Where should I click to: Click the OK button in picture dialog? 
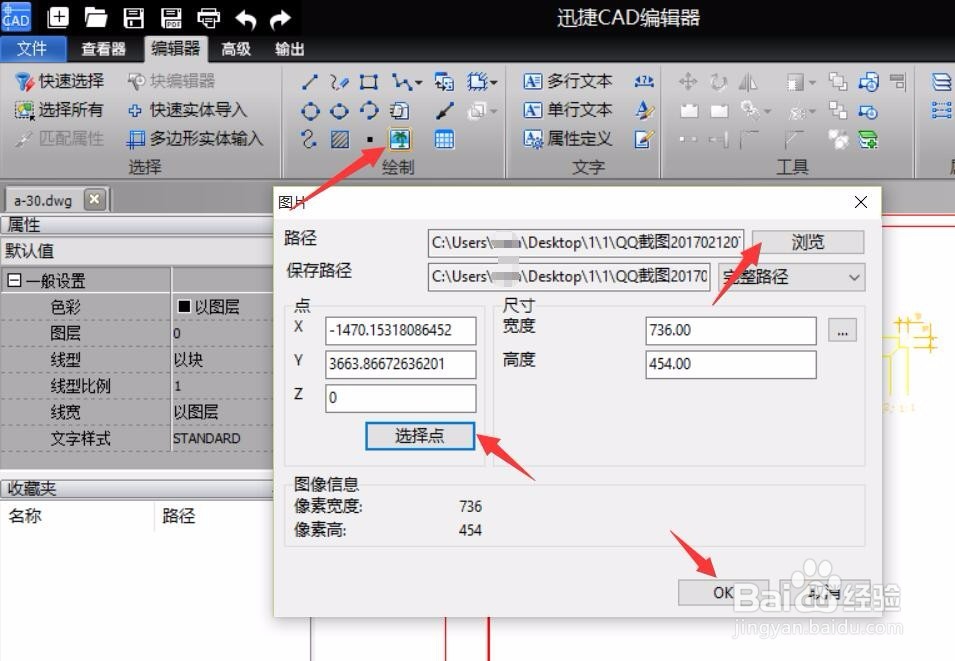(x=723, y=592)
